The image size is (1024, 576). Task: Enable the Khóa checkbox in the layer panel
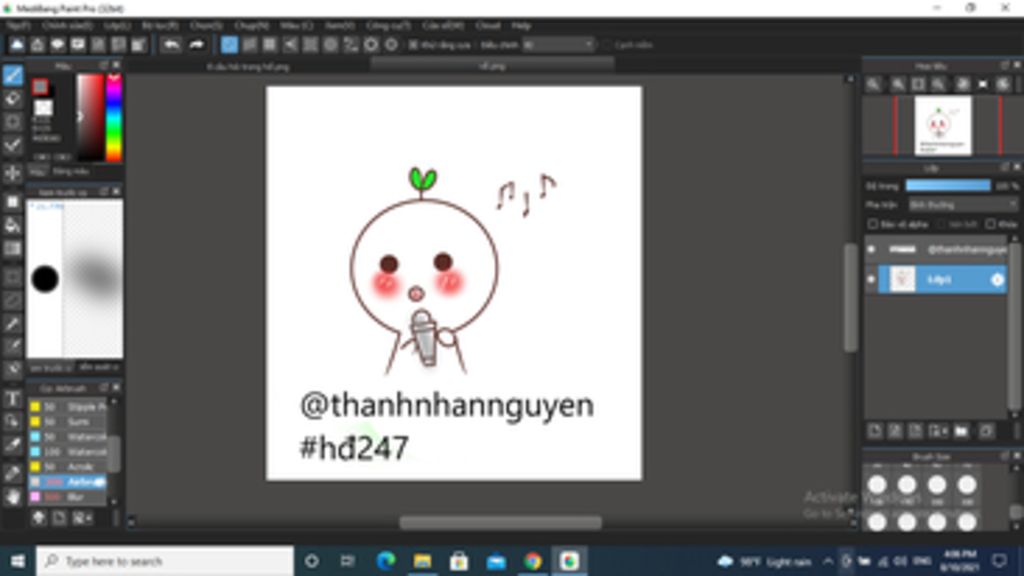tap(990, 224)
